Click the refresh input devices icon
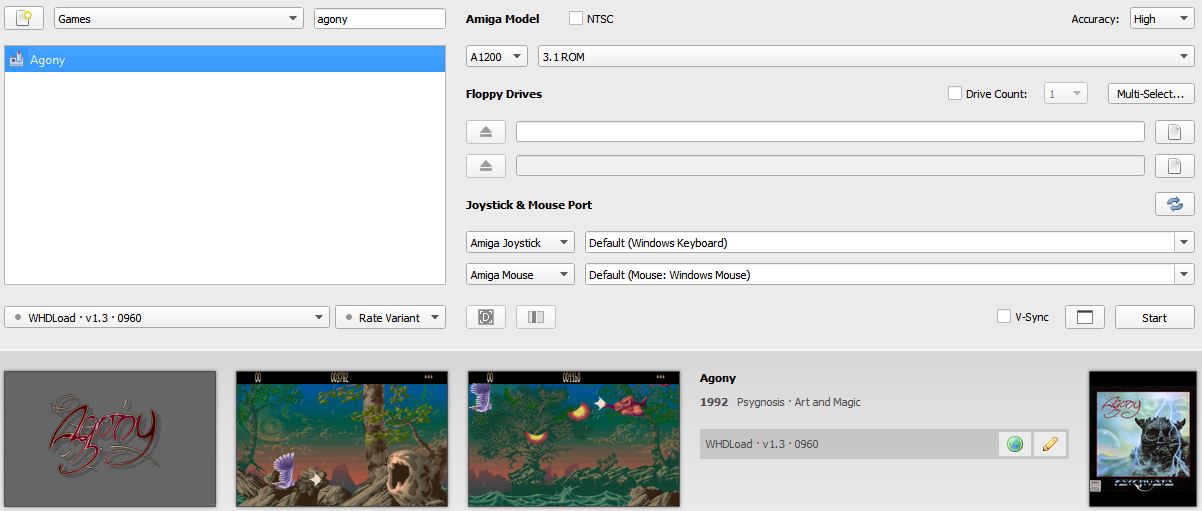This screenshot has width=1202, height=511. click(x=1174, y=204)
